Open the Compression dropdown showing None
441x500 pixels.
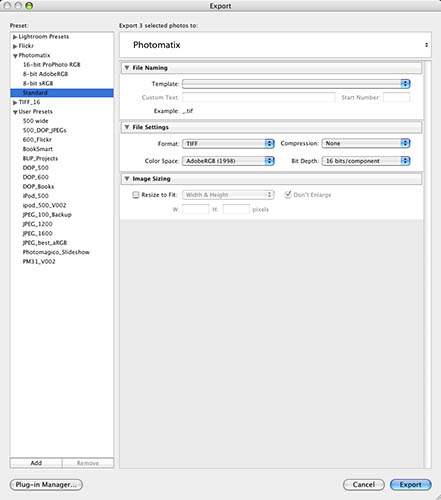(366, 143)
